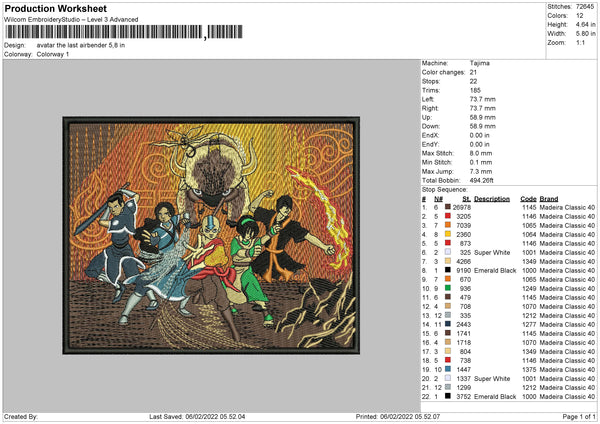Click the Wilcom EmbroideryStudio Level 3 Advanced text
Image resolution: width=600 pixels, height=424 pixels.
71,20
